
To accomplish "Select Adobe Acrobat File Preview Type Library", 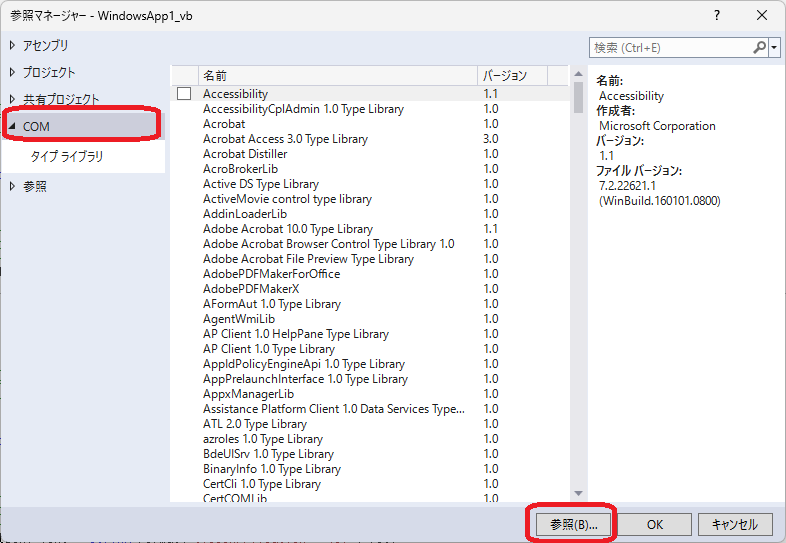I will pyautogui.click(x=308, y=259).
